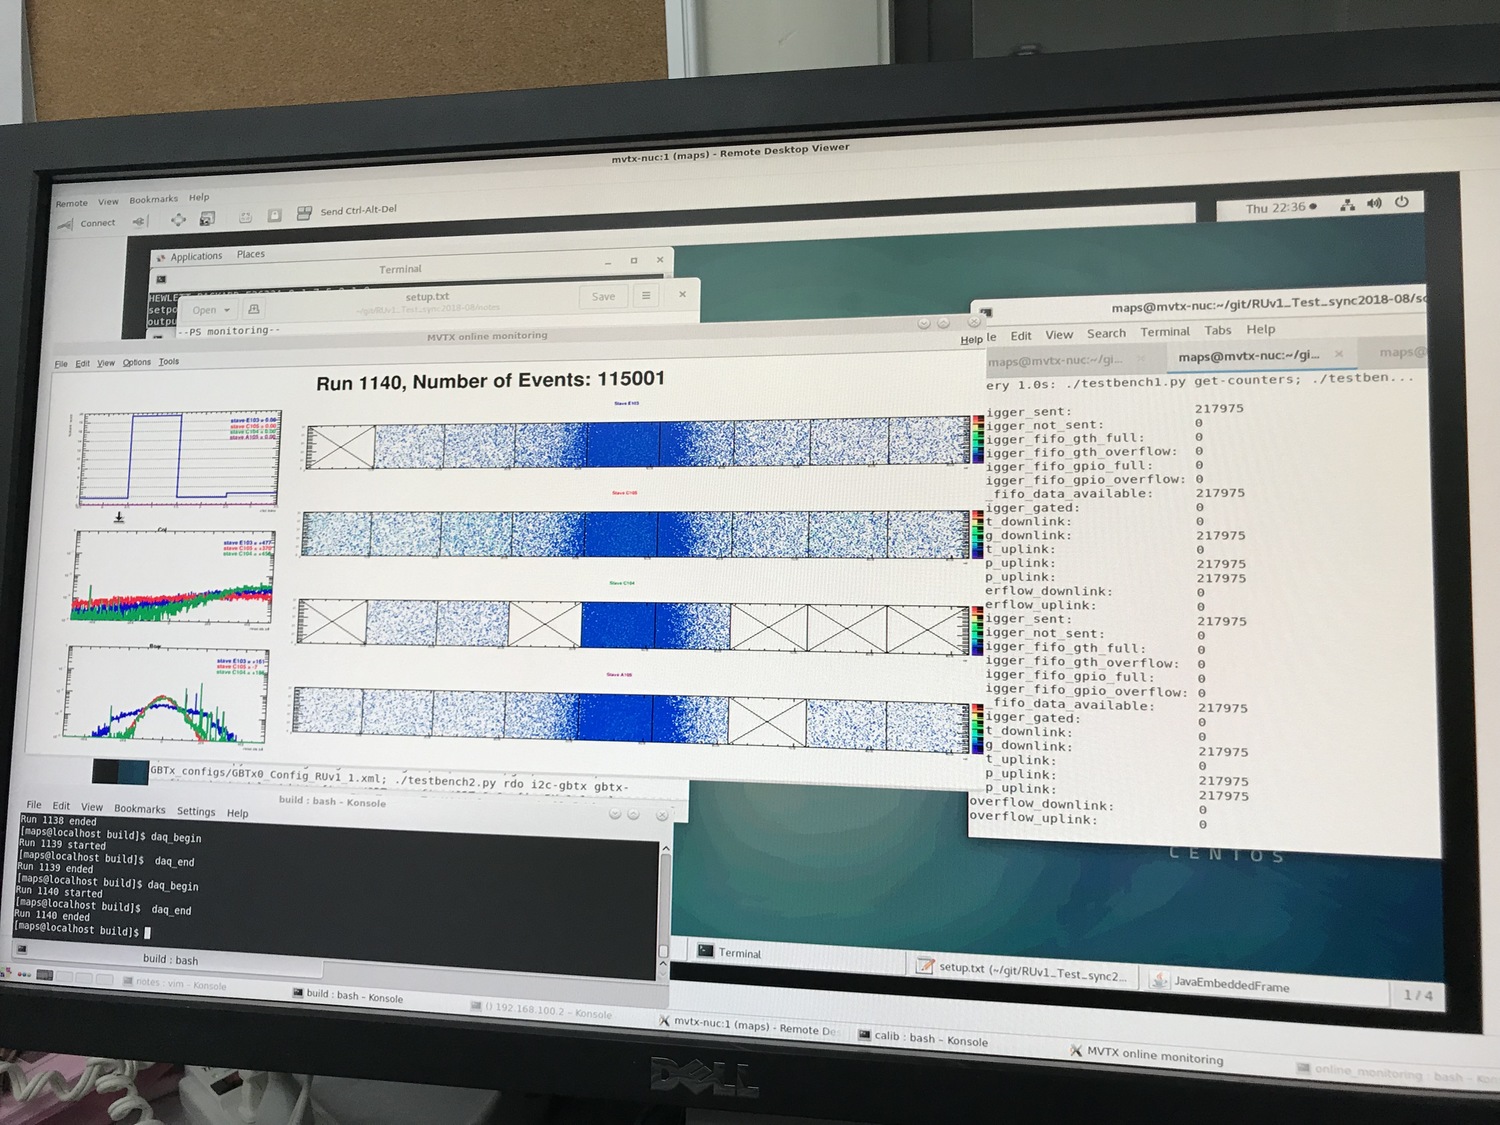Image resolution: width=1500 pixels, height=1125 pixels.
Task: Open the Bookmarks menu in build Konsole window
Action: pyautogui.click(x=140, y=809)
